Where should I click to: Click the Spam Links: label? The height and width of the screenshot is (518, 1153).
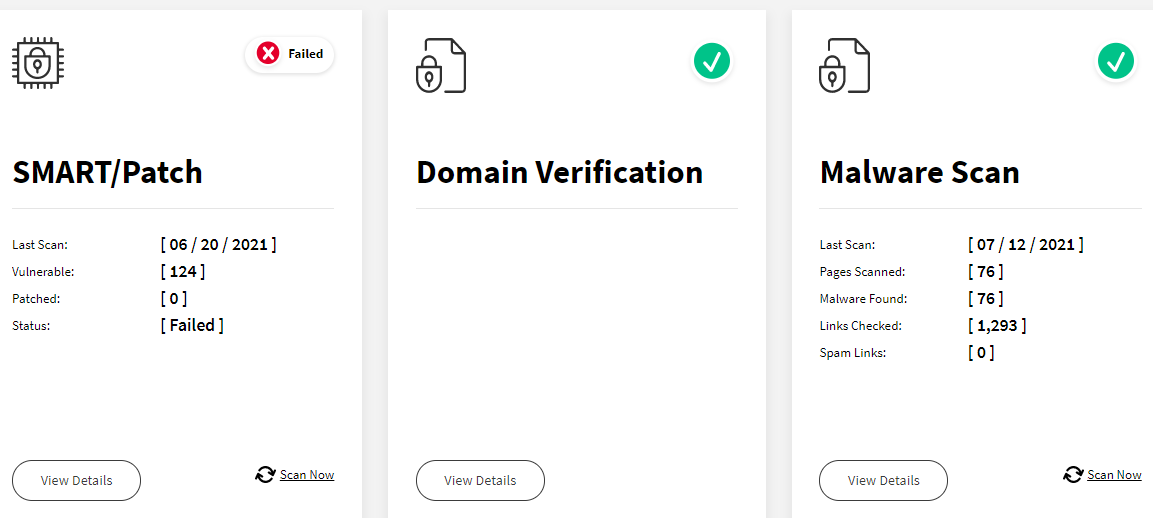[x=853, y=352]
